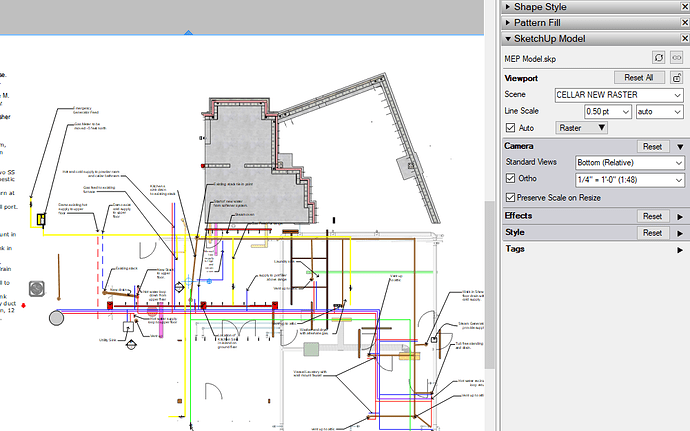This screenshot has width=690, height=431.
Task: Toggle the Auto render checkbox
Action: tap(510, 128)
